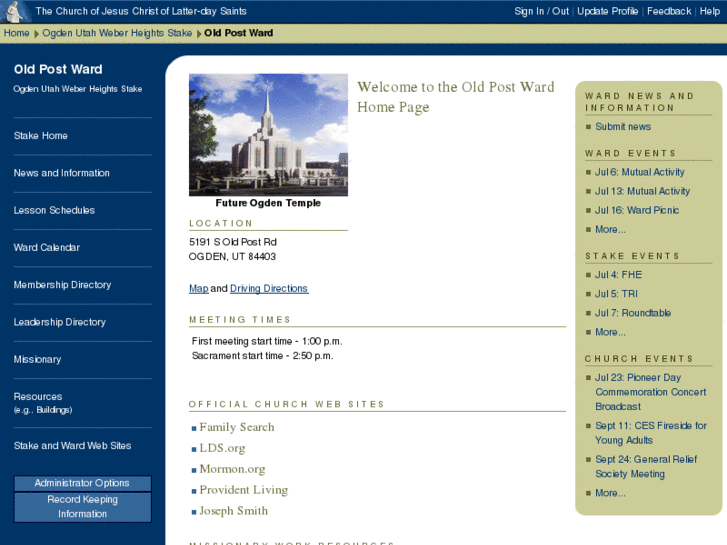
Task: Open Jul 6: Mutual Activity event
Action: 640,172
